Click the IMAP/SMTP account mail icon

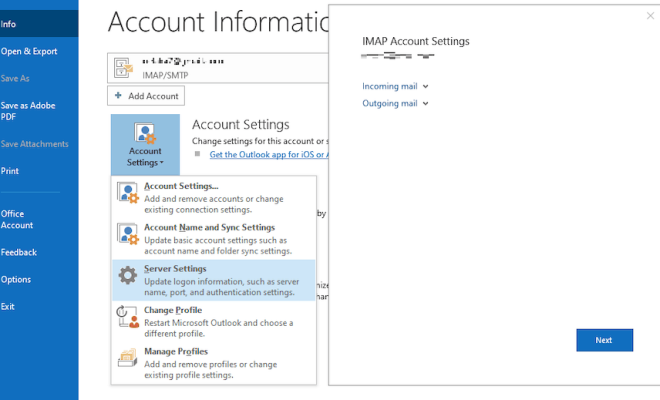123,68
